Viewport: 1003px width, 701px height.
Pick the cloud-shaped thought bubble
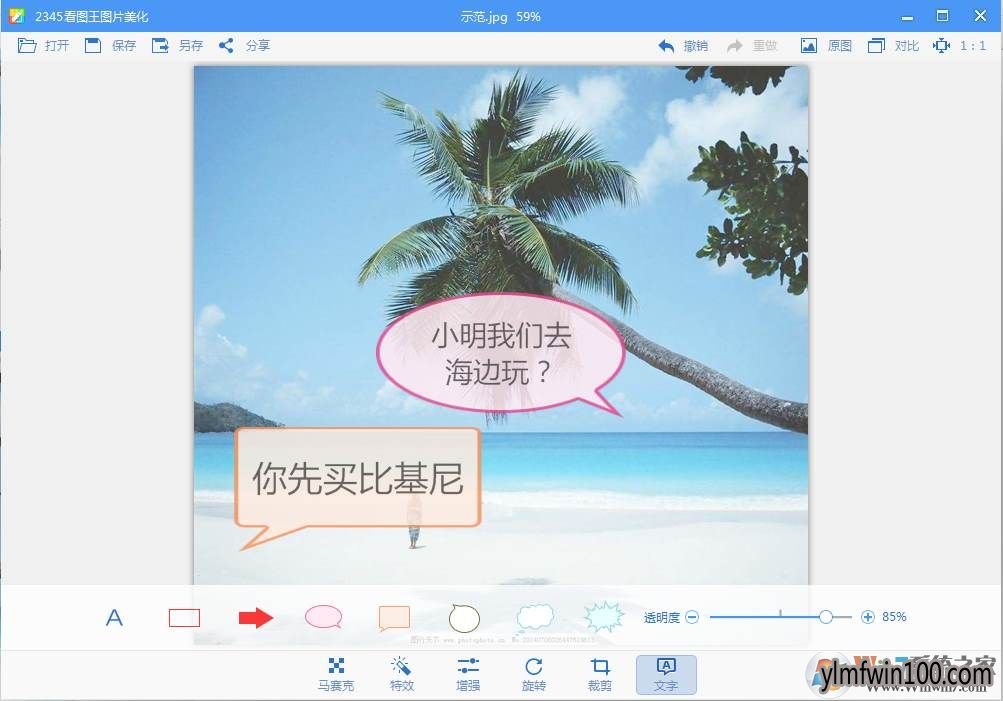[x=535, y=618]
